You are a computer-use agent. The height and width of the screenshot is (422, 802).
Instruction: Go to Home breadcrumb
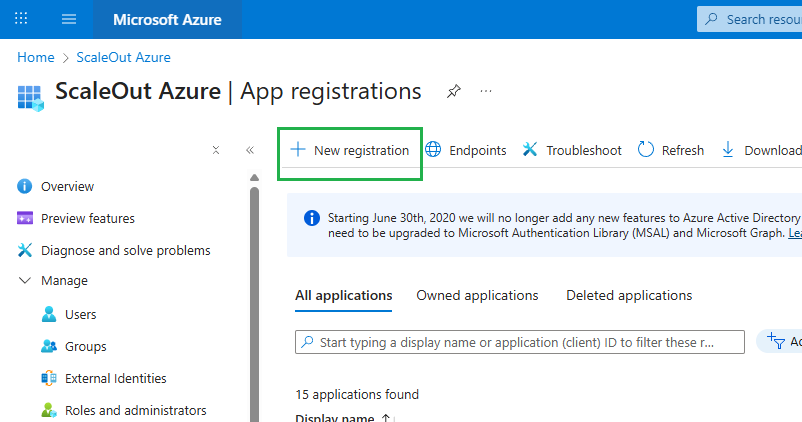pyautogui.click(x=36, y=57)
